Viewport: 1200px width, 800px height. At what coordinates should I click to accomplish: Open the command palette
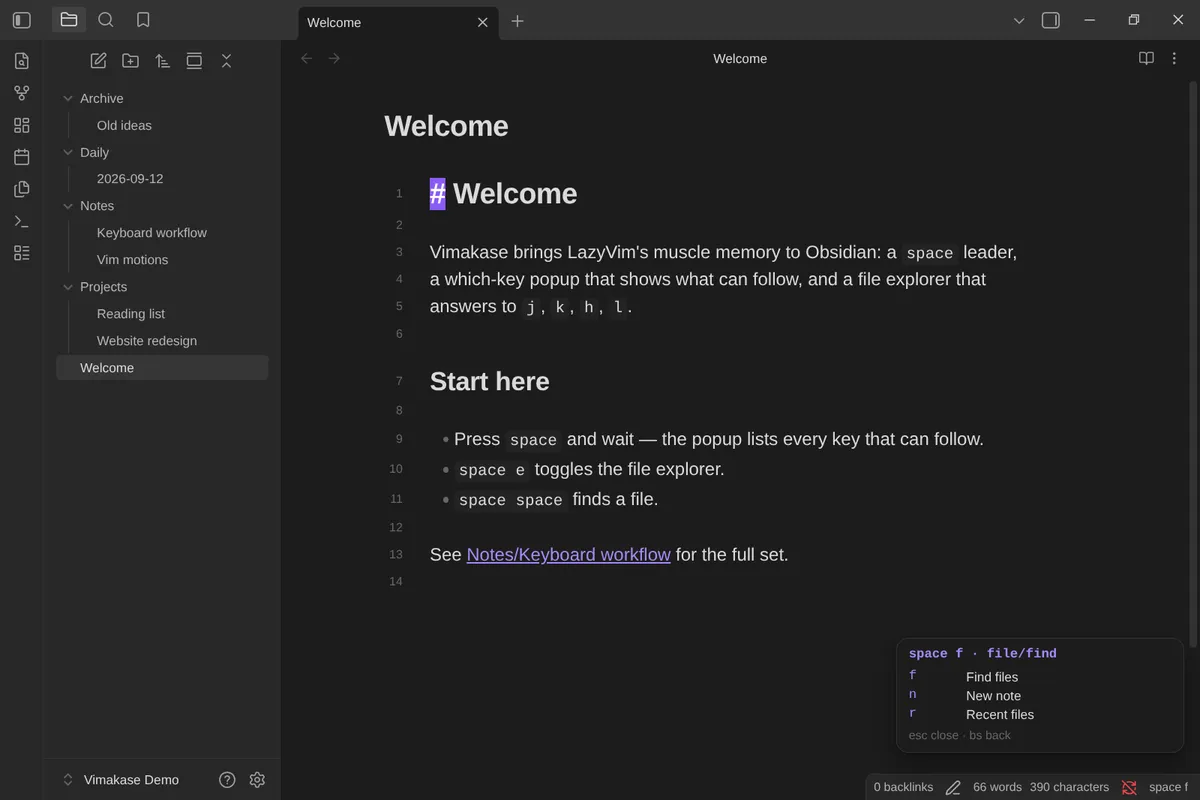point(21,221)
